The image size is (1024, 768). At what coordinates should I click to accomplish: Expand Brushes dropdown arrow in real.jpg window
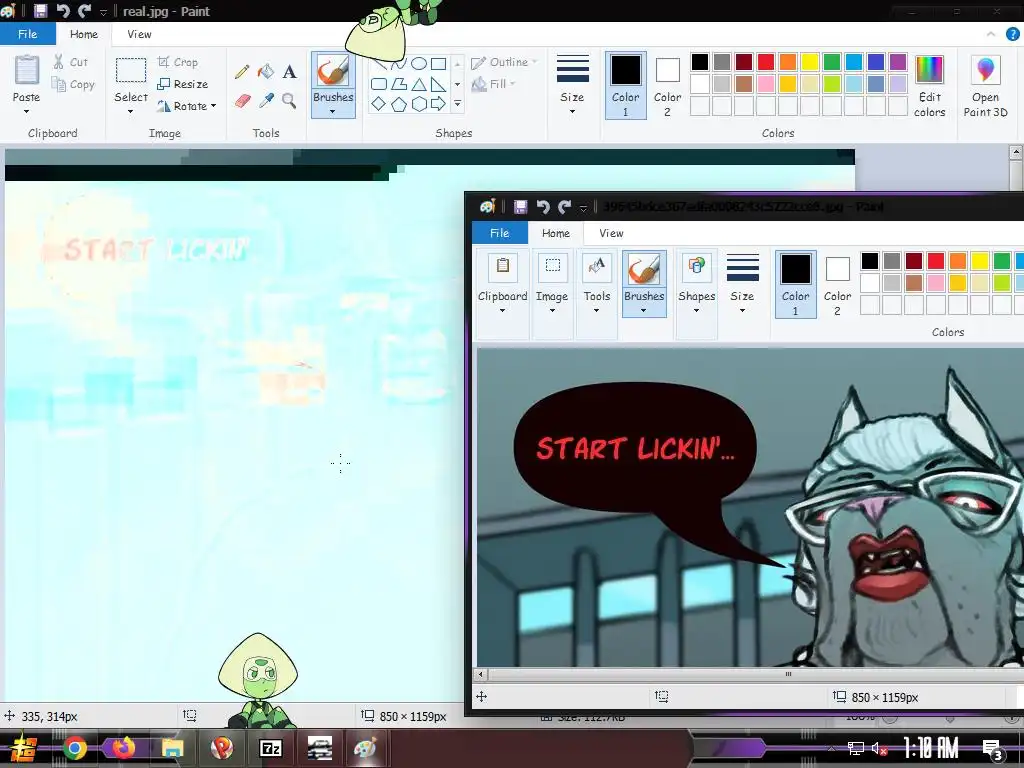332,112
